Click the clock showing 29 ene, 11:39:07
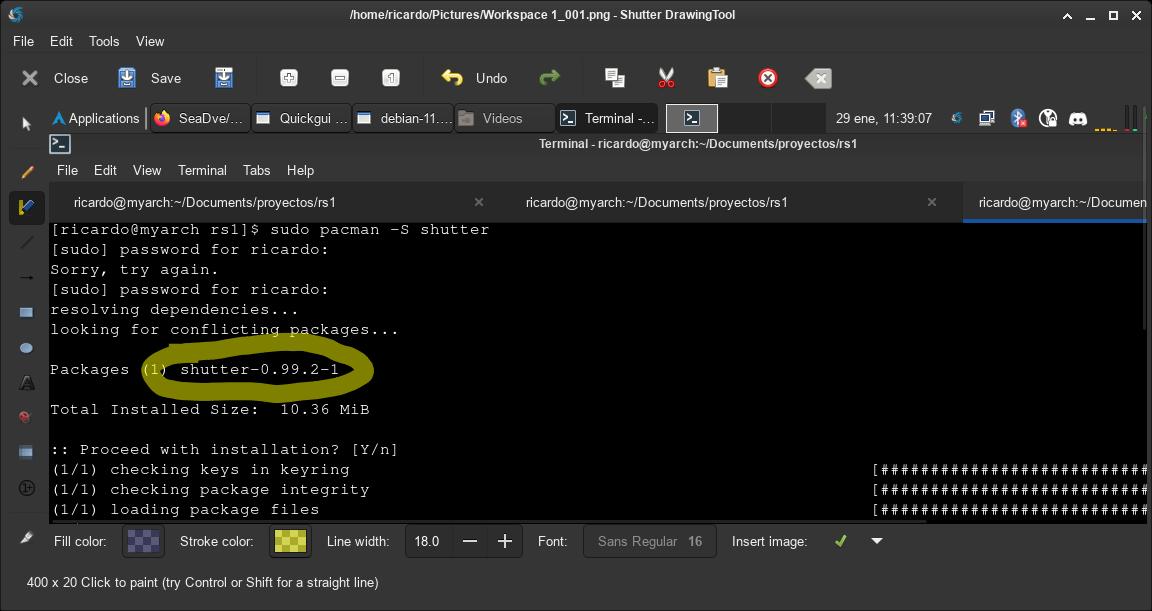The width and height of the screenshot is (1152, 611). tap(884, 118)
